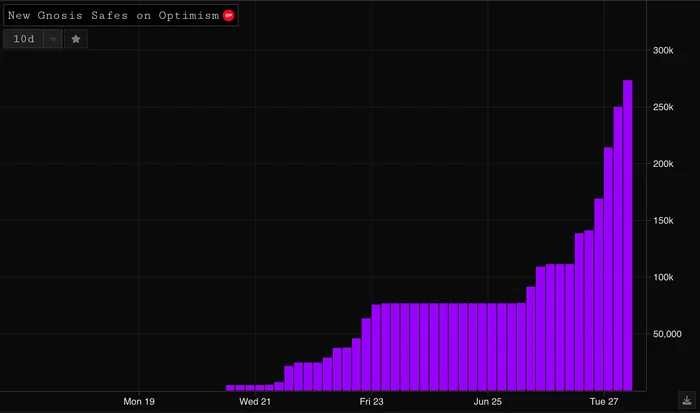This screenshot has height=413, width=700.
Task: Select the 10d time range button
Action: click(24, 39)
